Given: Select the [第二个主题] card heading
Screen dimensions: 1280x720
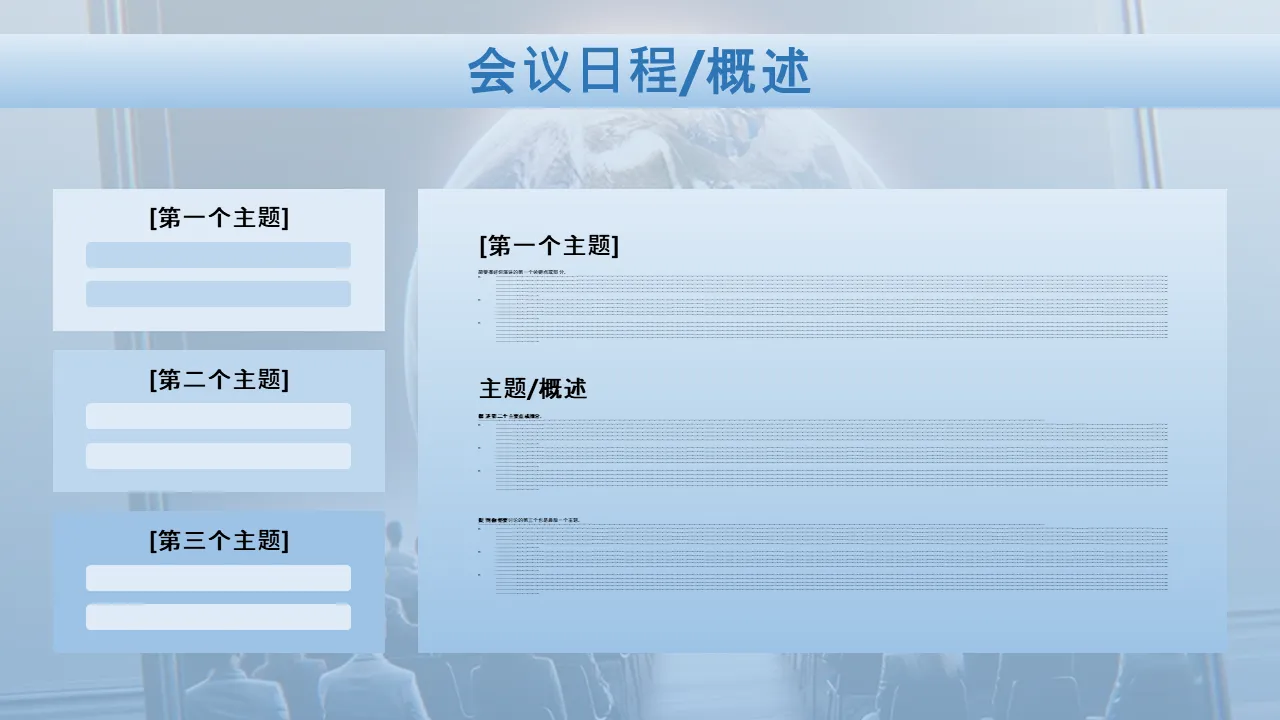Looking at the screenshot, I should coord(218,380).
